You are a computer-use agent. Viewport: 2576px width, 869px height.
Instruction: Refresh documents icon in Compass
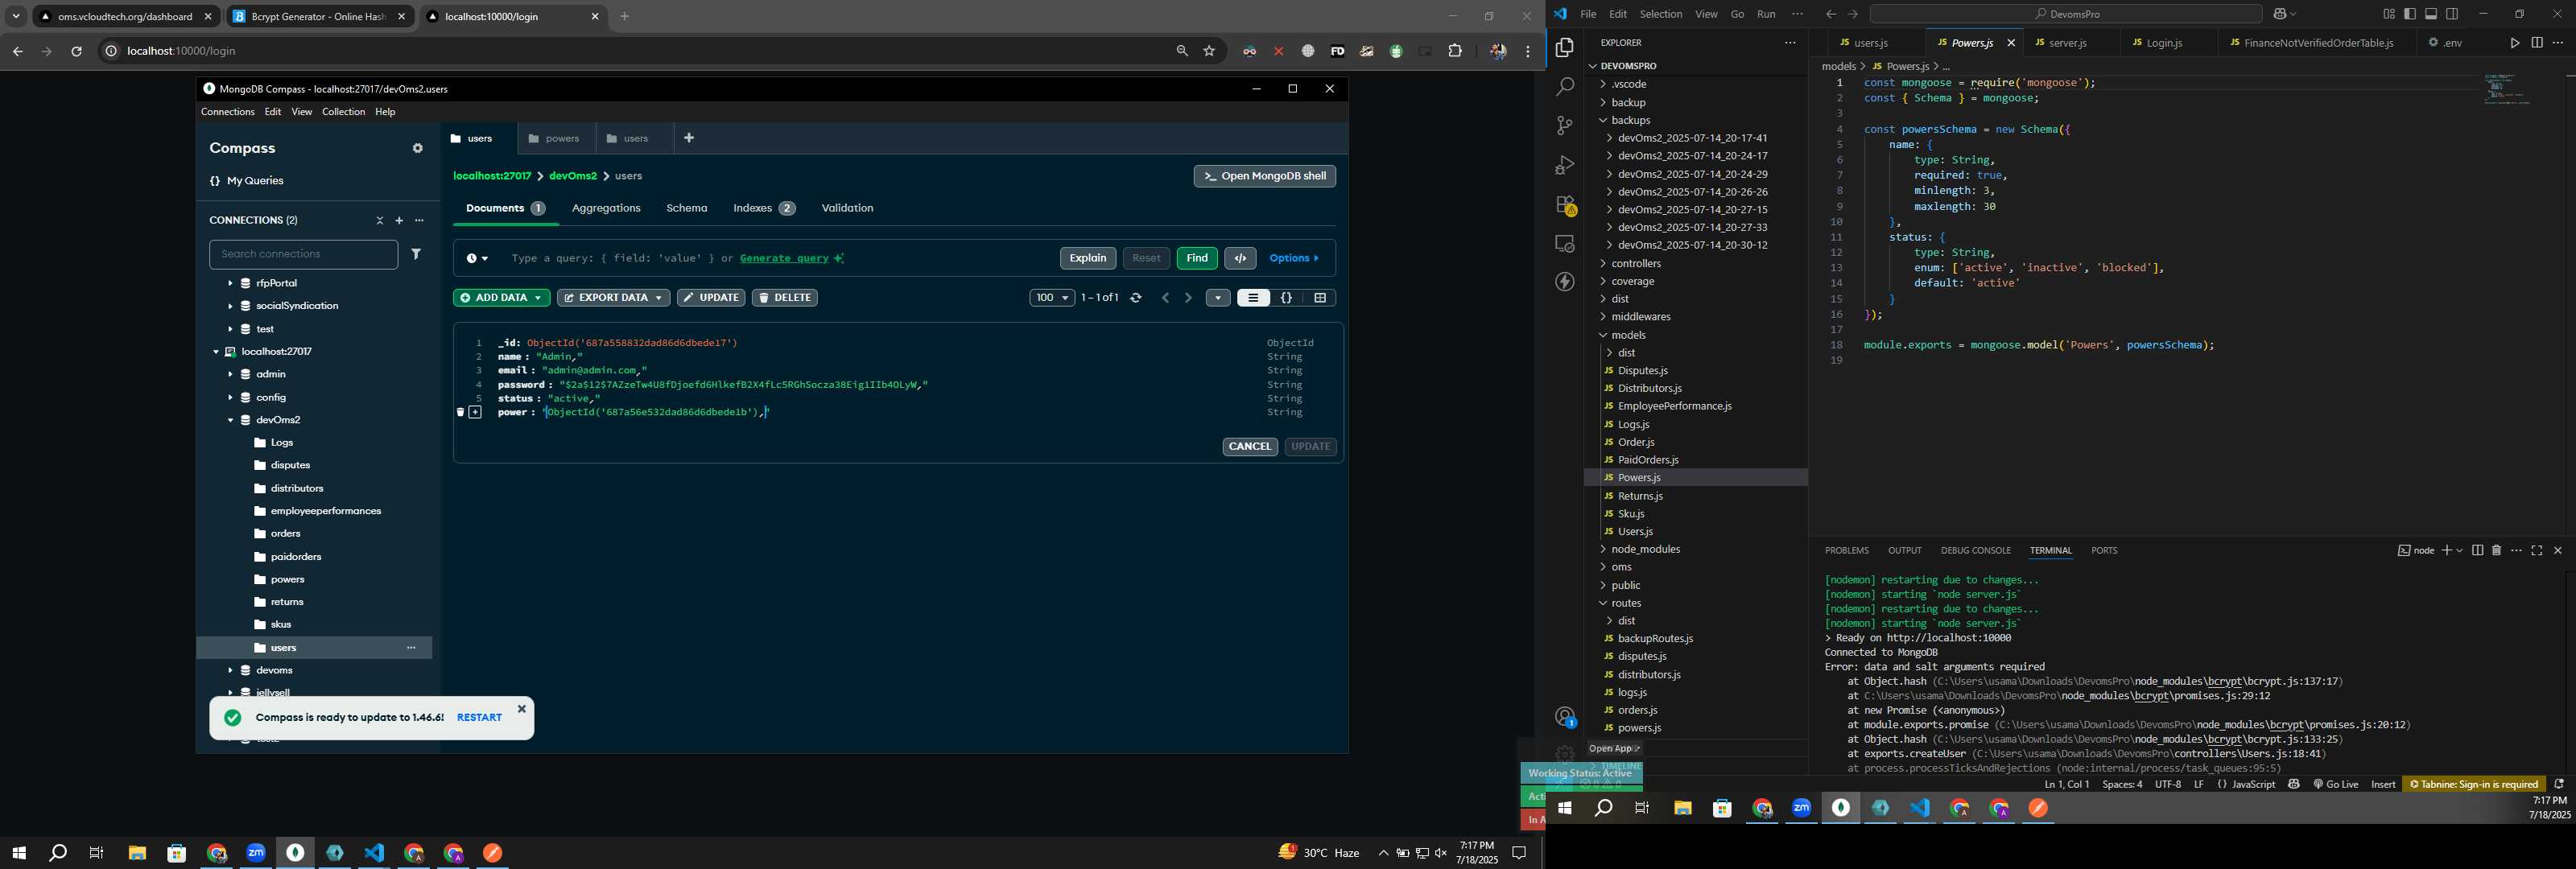pos(1136,298)
